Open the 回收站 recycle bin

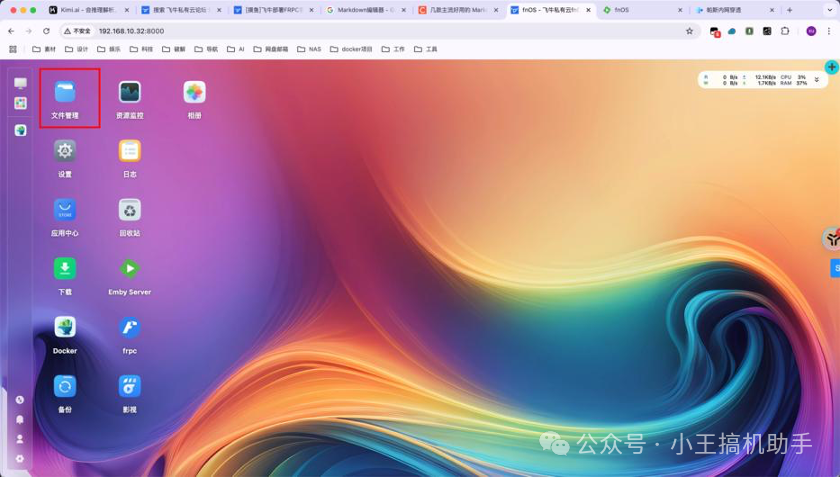click(x=129, y=210)
